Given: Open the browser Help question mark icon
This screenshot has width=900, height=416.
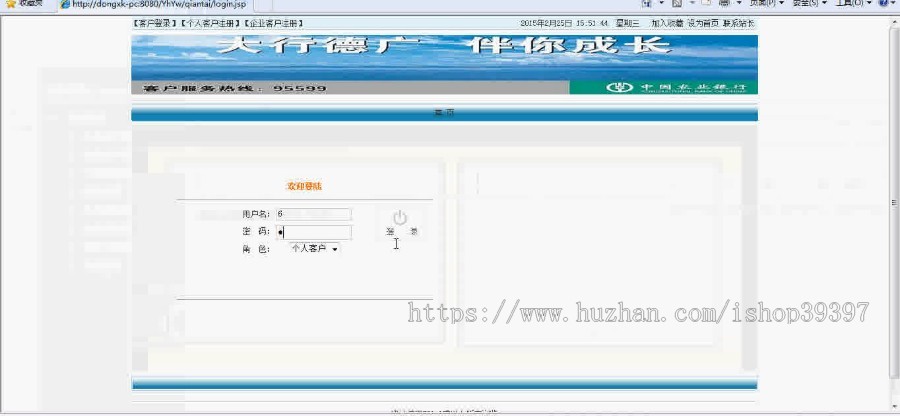Looking at the screenshot, I should pos(883,3).
